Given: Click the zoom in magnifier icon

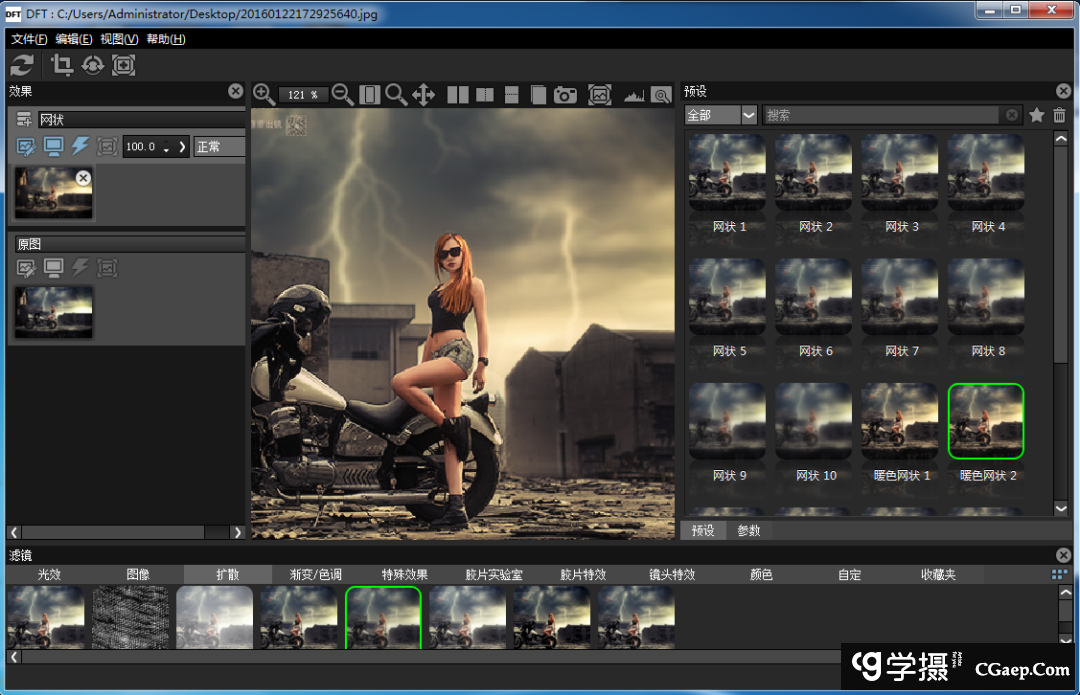Looking at the screenshot, I should (264, 94).
